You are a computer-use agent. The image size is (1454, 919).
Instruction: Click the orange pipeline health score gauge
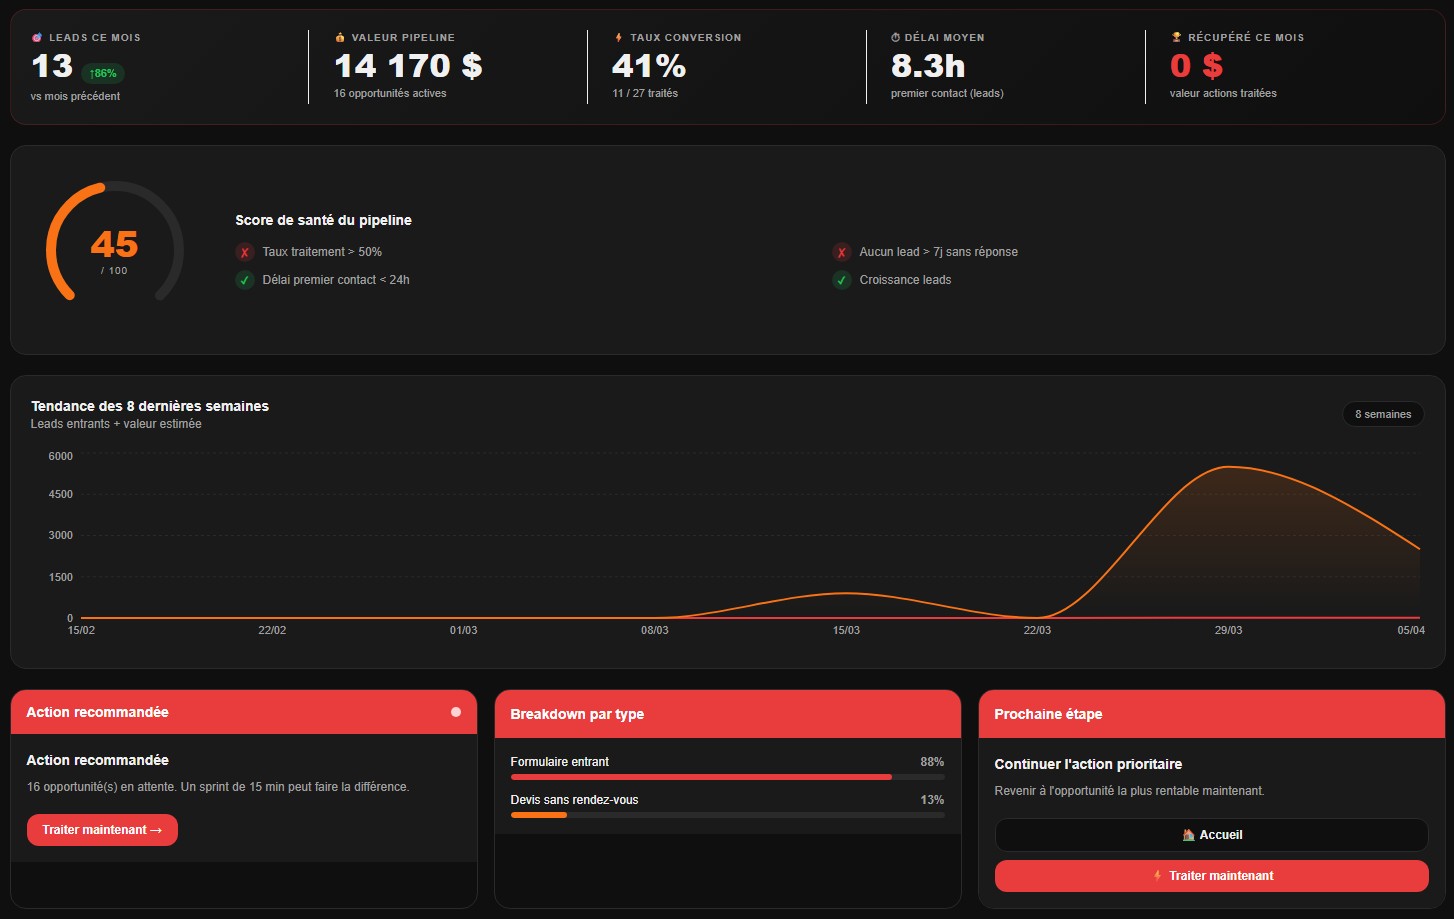pos(114,243)
